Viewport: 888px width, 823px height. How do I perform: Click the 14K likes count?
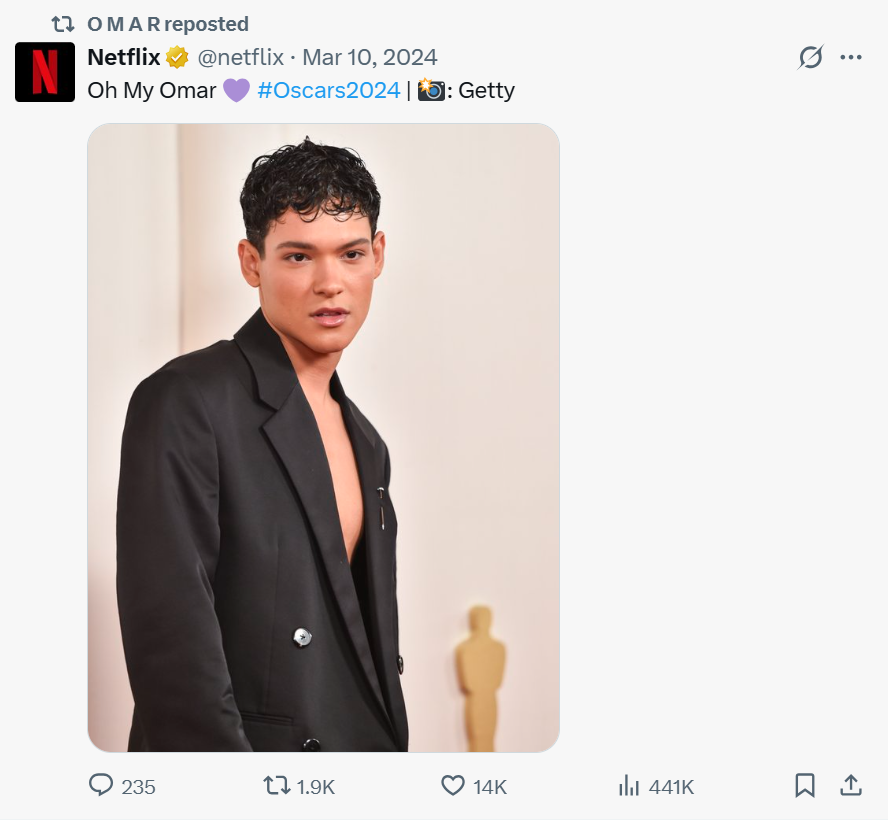(490, 787)
